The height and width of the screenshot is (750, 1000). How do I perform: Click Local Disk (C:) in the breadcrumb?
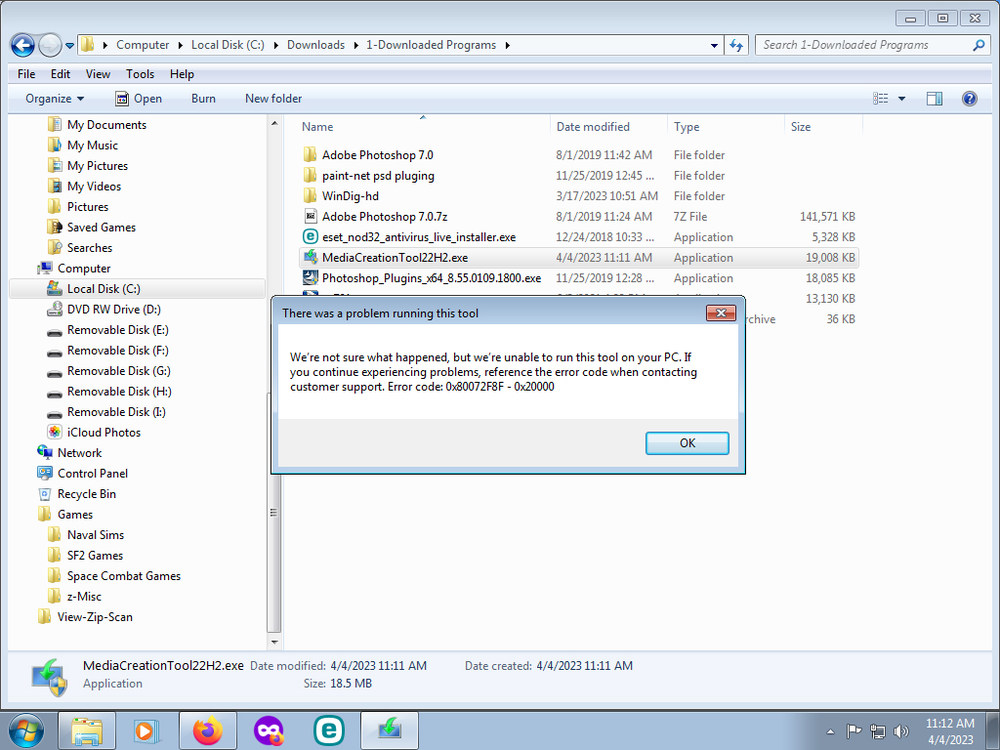coord(228,45)
